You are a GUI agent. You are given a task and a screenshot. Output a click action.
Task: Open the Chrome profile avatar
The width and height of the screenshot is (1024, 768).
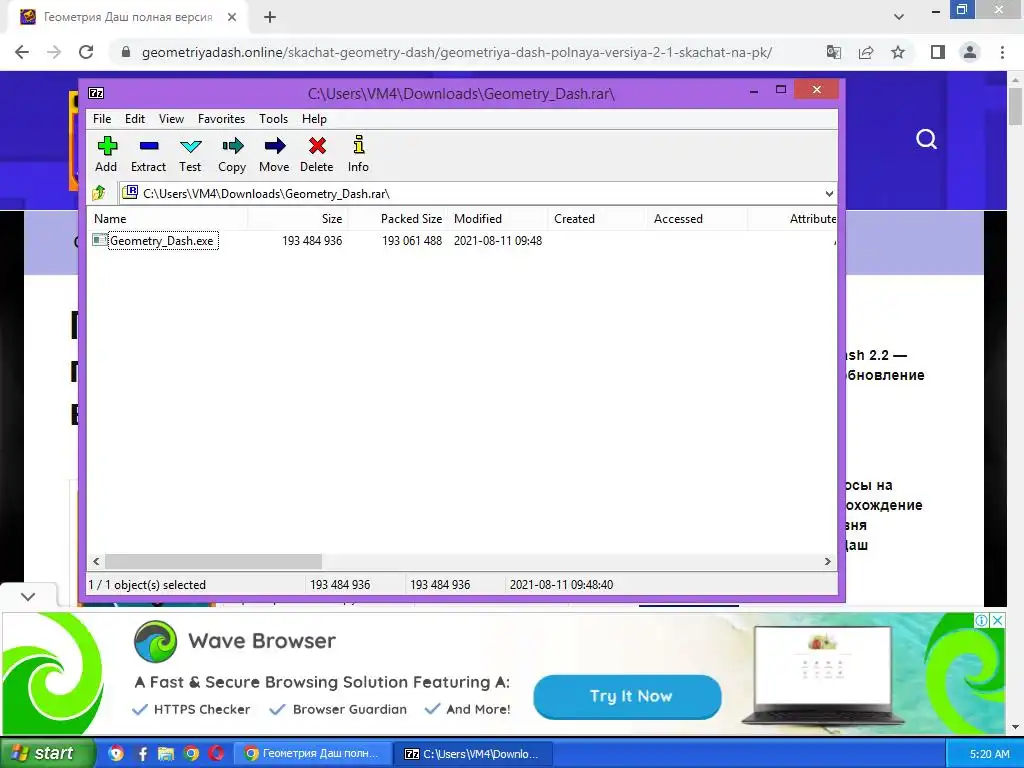970,52
